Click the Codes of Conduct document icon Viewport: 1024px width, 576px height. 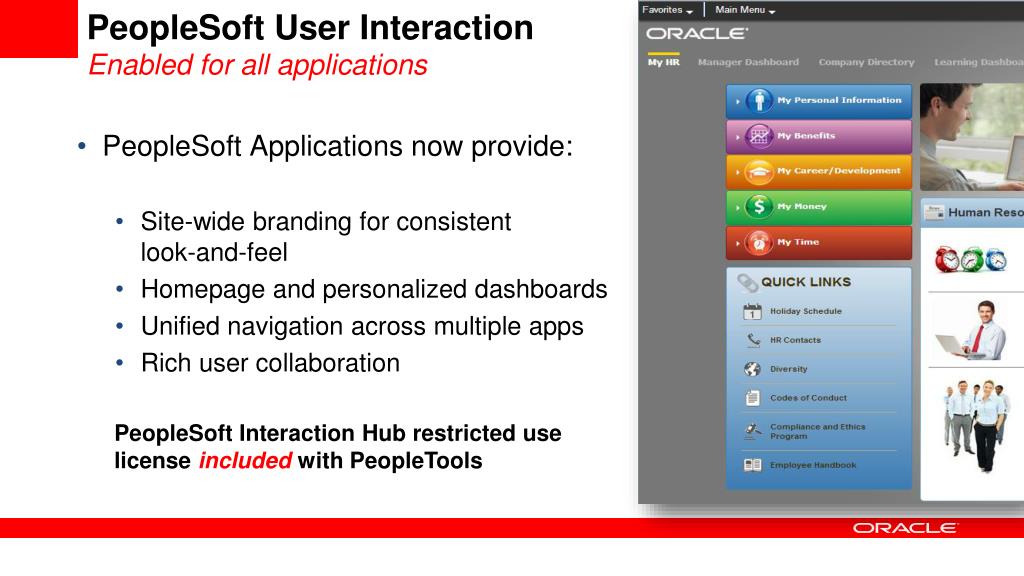pyautogui.click(x=752, y=398)
